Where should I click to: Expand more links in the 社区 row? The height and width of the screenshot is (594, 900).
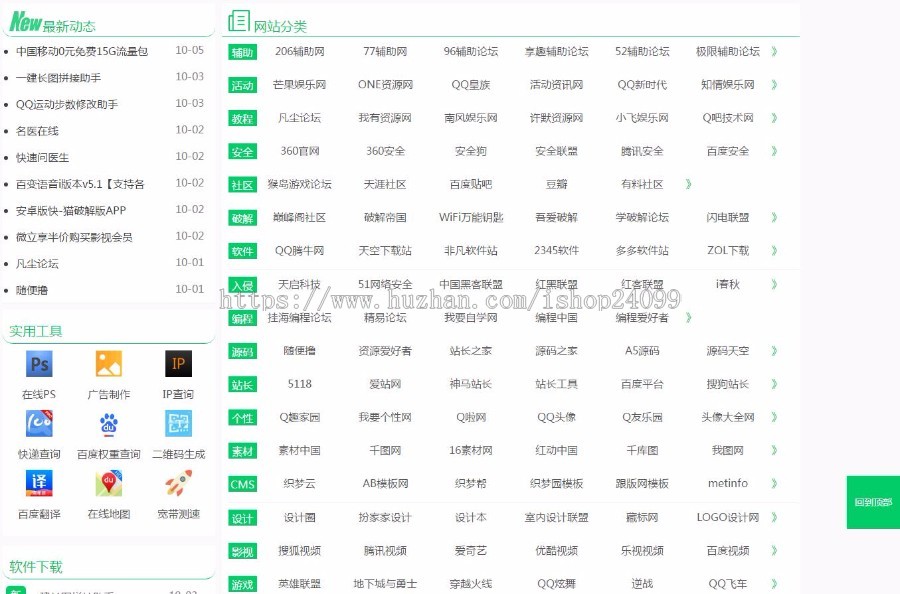(688, 184)
